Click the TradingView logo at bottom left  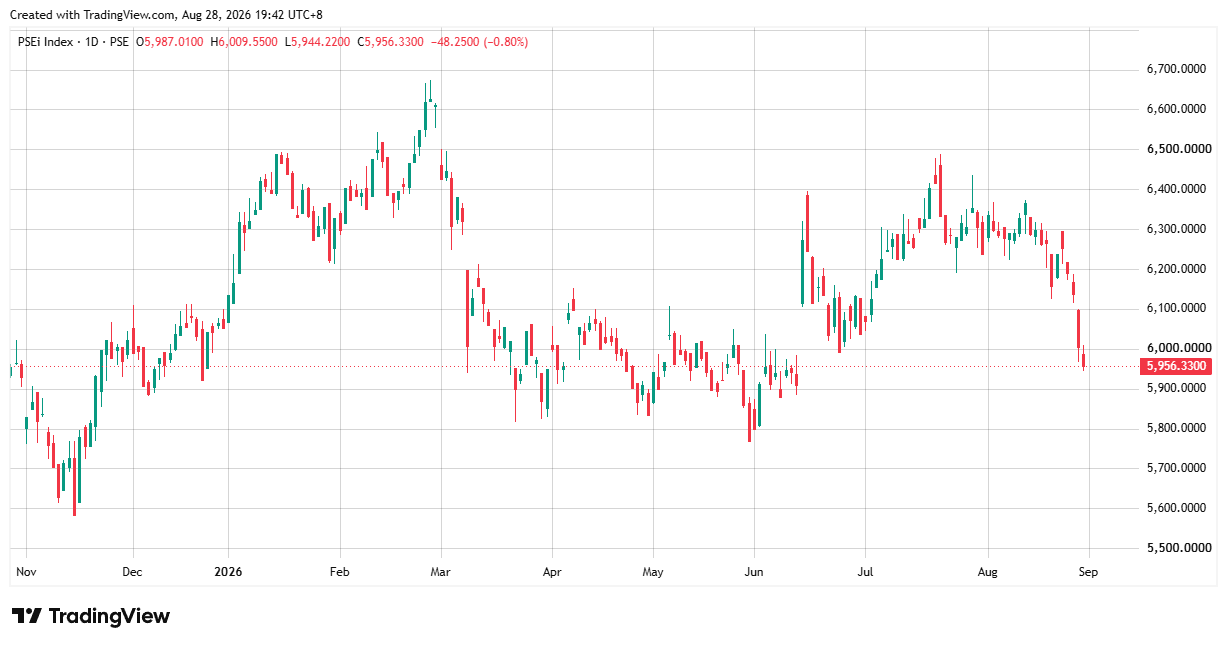[x=90, y=616]
